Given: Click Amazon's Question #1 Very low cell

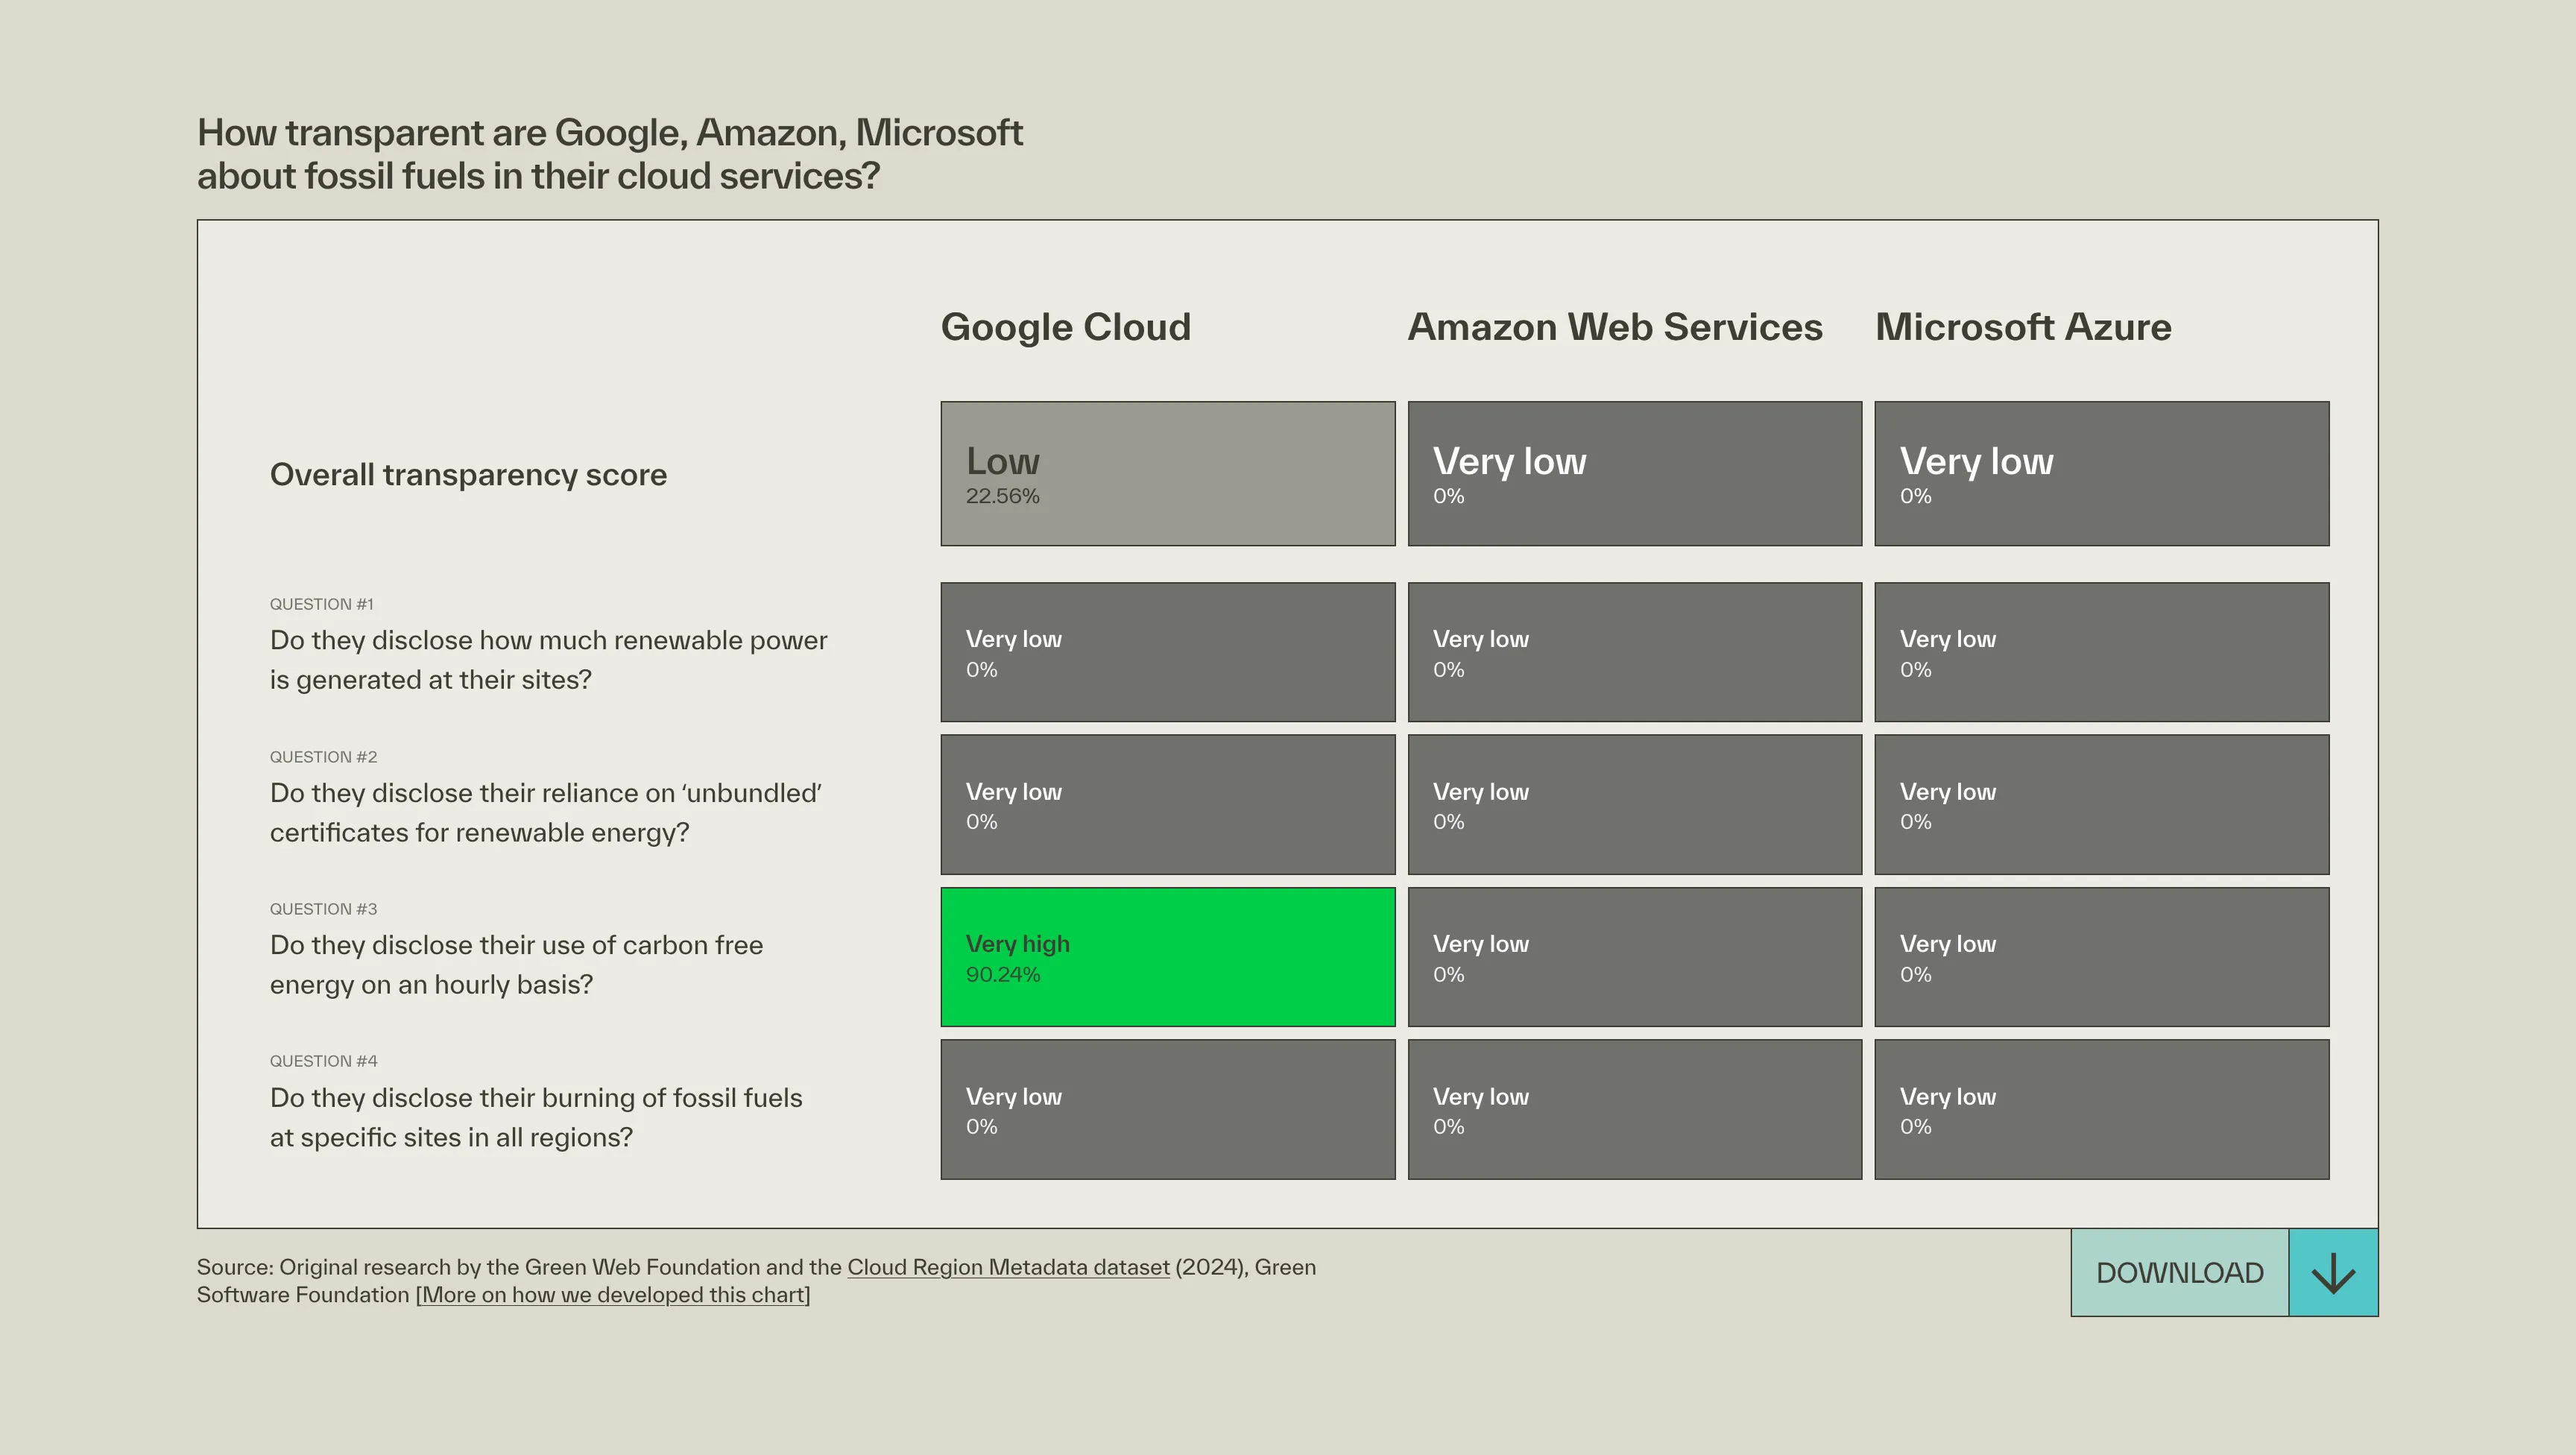Looking at the screenshot, I should [1634, 652].
